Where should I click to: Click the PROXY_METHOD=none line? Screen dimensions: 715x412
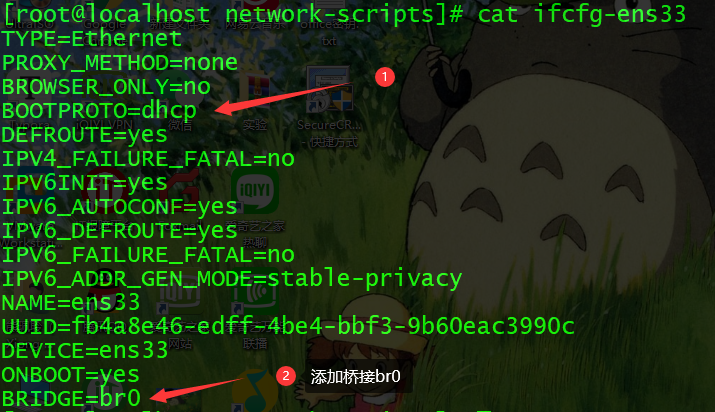pos(119,62)
